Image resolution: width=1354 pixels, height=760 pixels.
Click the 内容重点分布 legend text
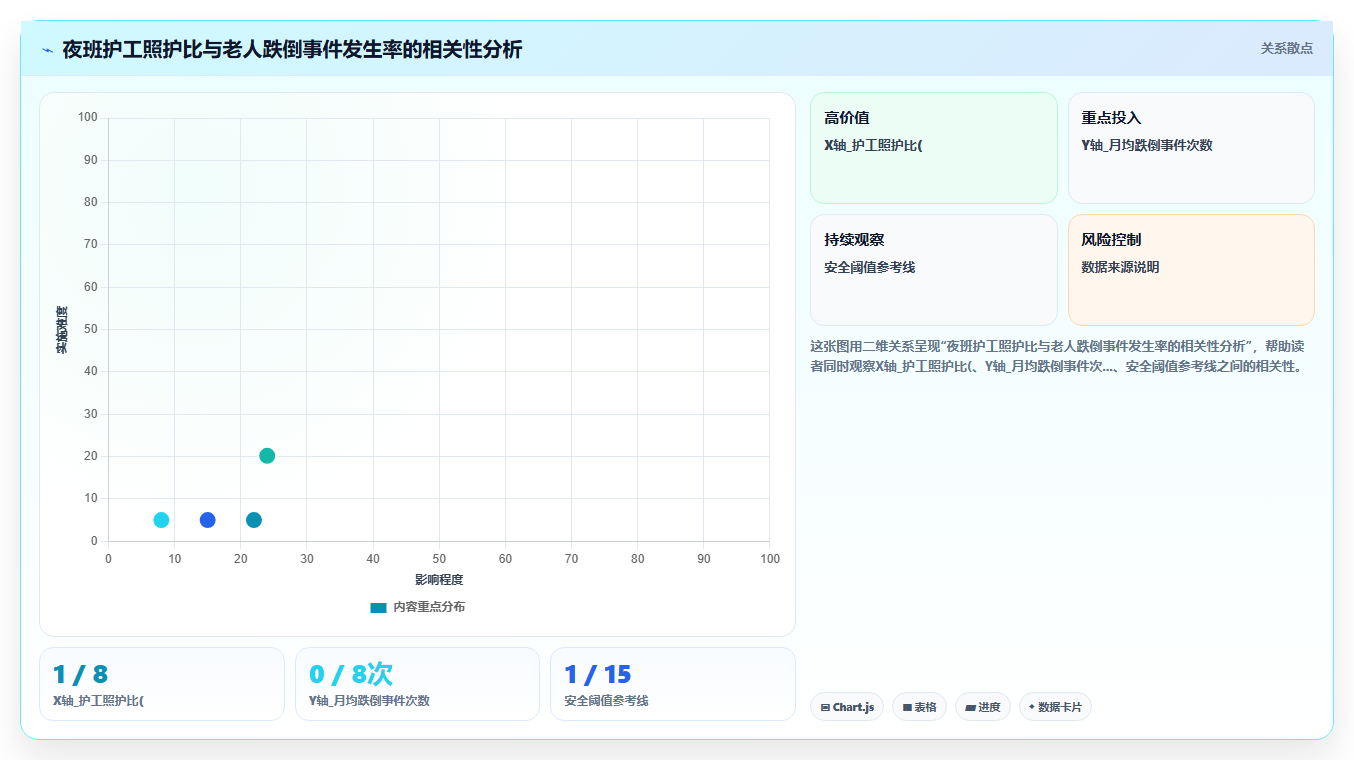click(x=429, y=607)
